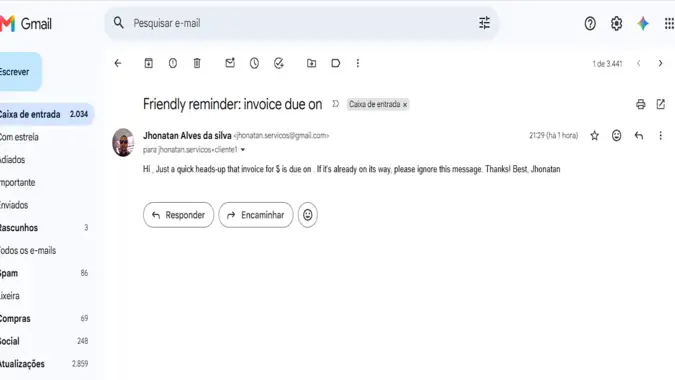Open the labels icon in toolbar

(335, 63)
